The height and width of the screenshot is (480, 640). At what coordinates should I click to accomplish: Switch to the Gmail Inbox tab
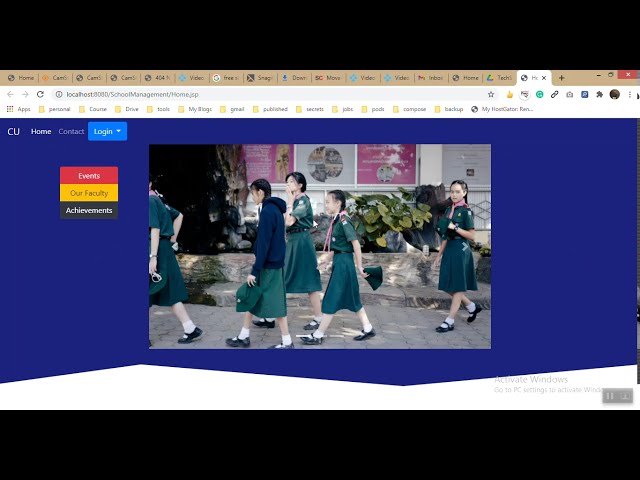[431, 78]
